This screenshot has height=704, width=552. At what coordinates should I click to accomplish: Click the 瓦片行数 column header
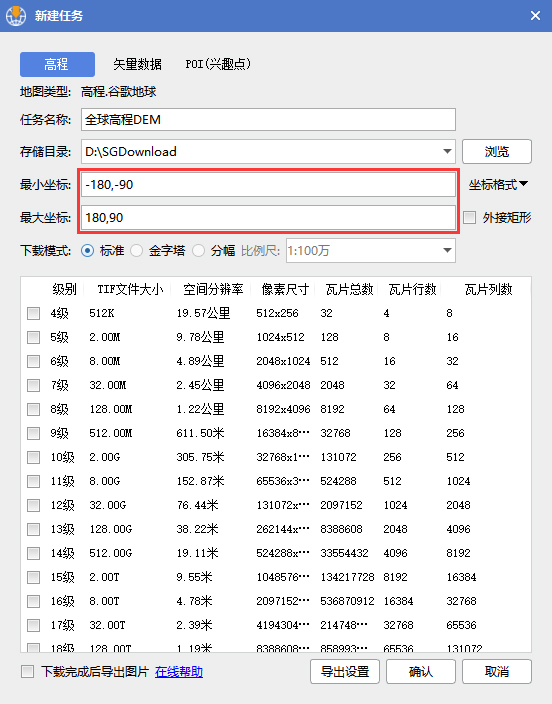tap(412, 289)
